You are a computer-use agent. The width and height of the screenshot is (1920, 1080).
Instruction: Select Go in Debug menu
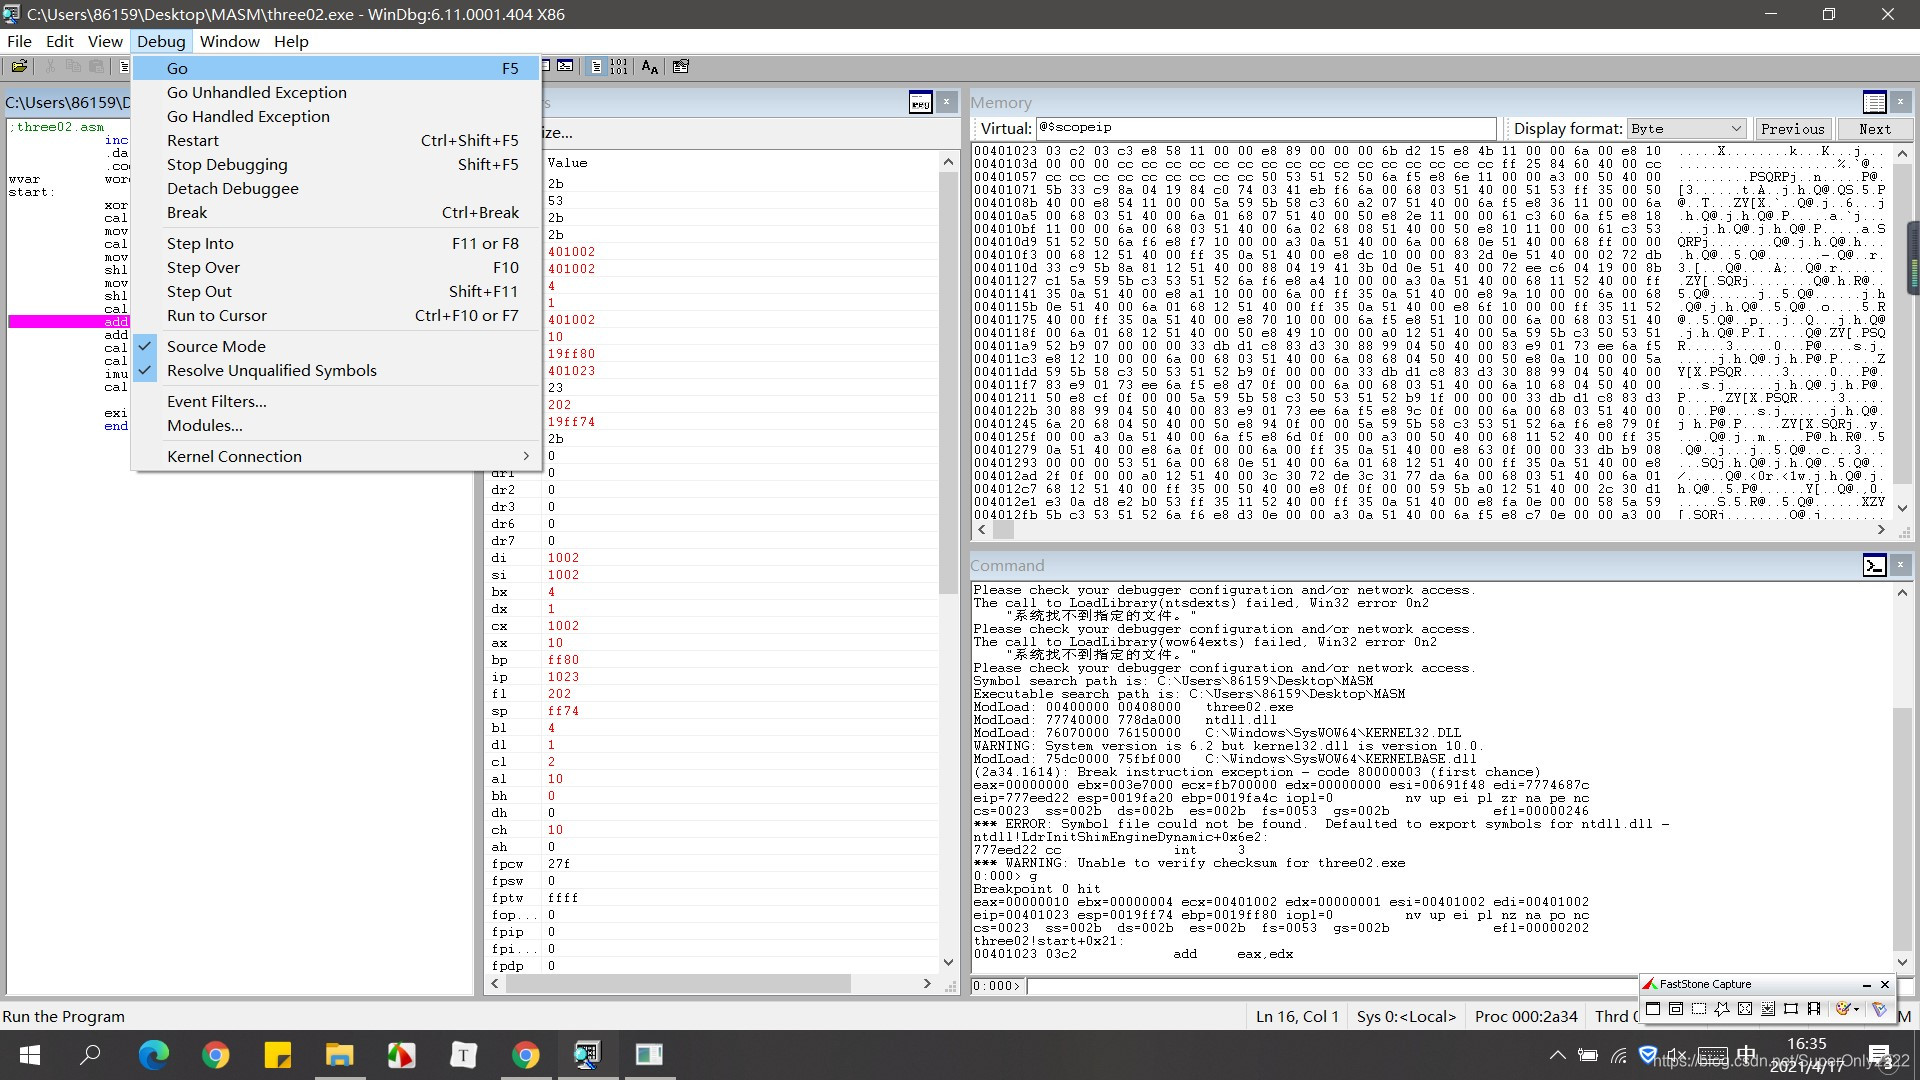click(x=337, y=68)
